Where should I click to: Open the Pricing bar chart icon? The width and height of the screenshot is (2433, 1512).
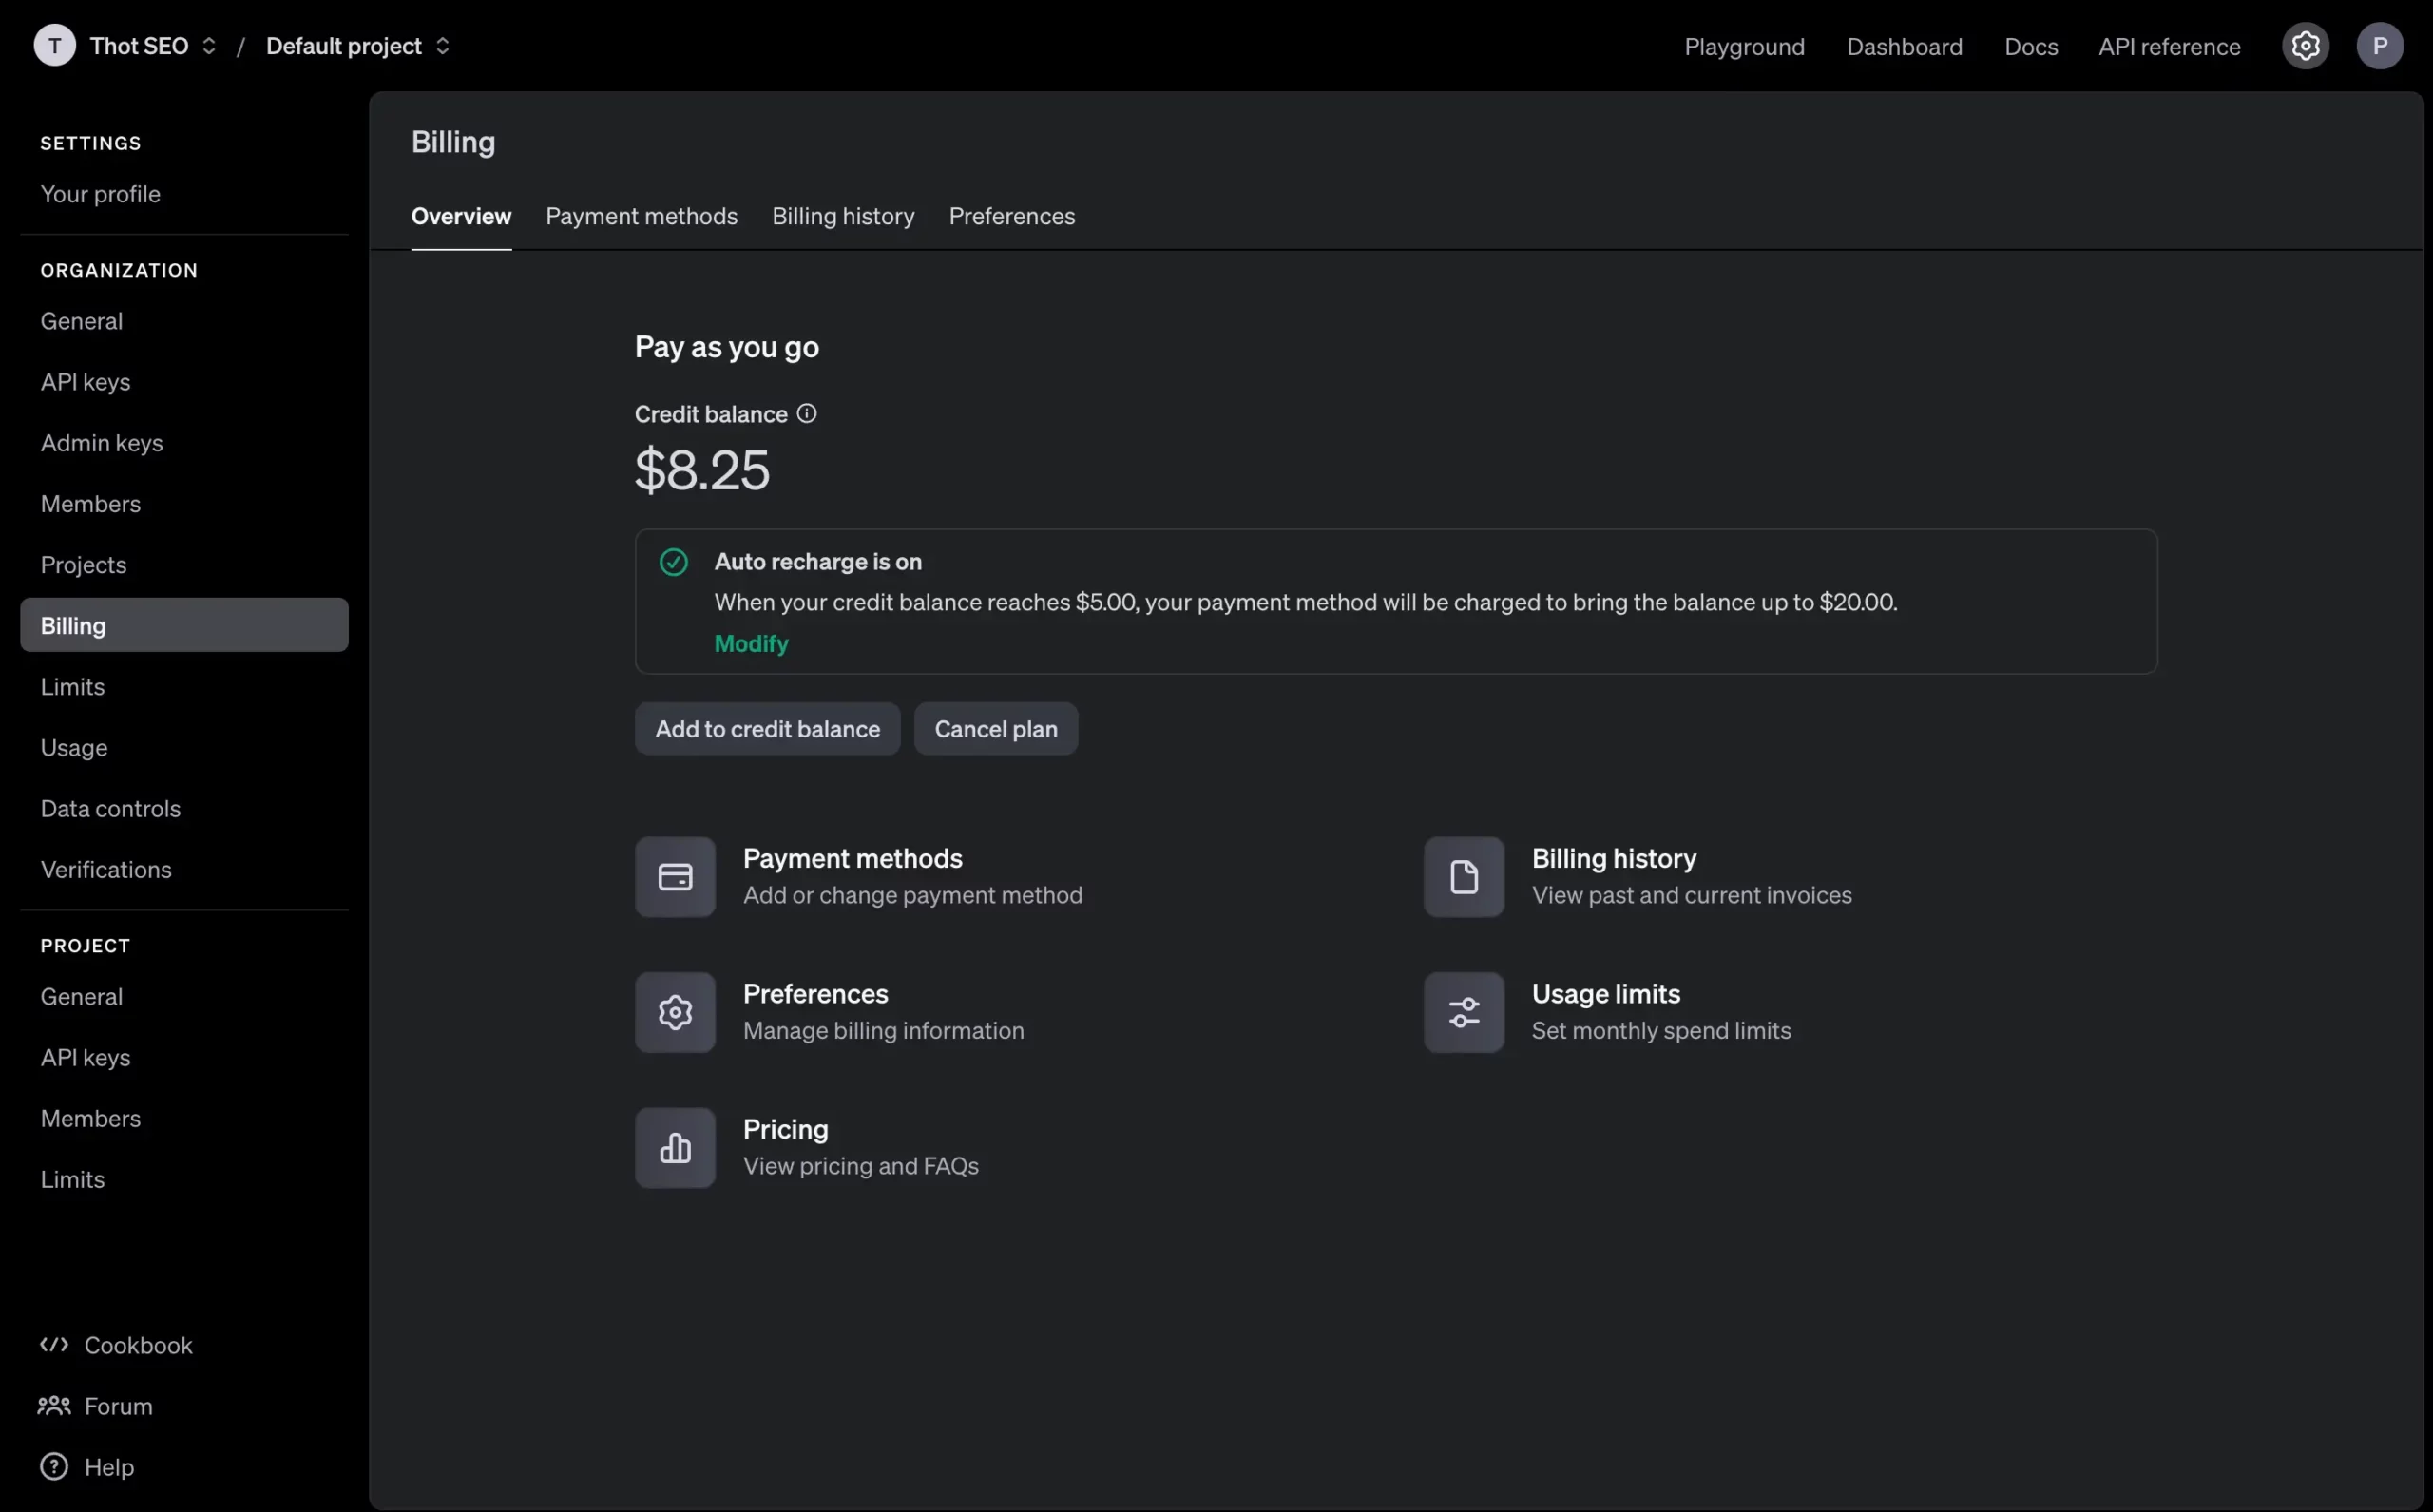675,1148
